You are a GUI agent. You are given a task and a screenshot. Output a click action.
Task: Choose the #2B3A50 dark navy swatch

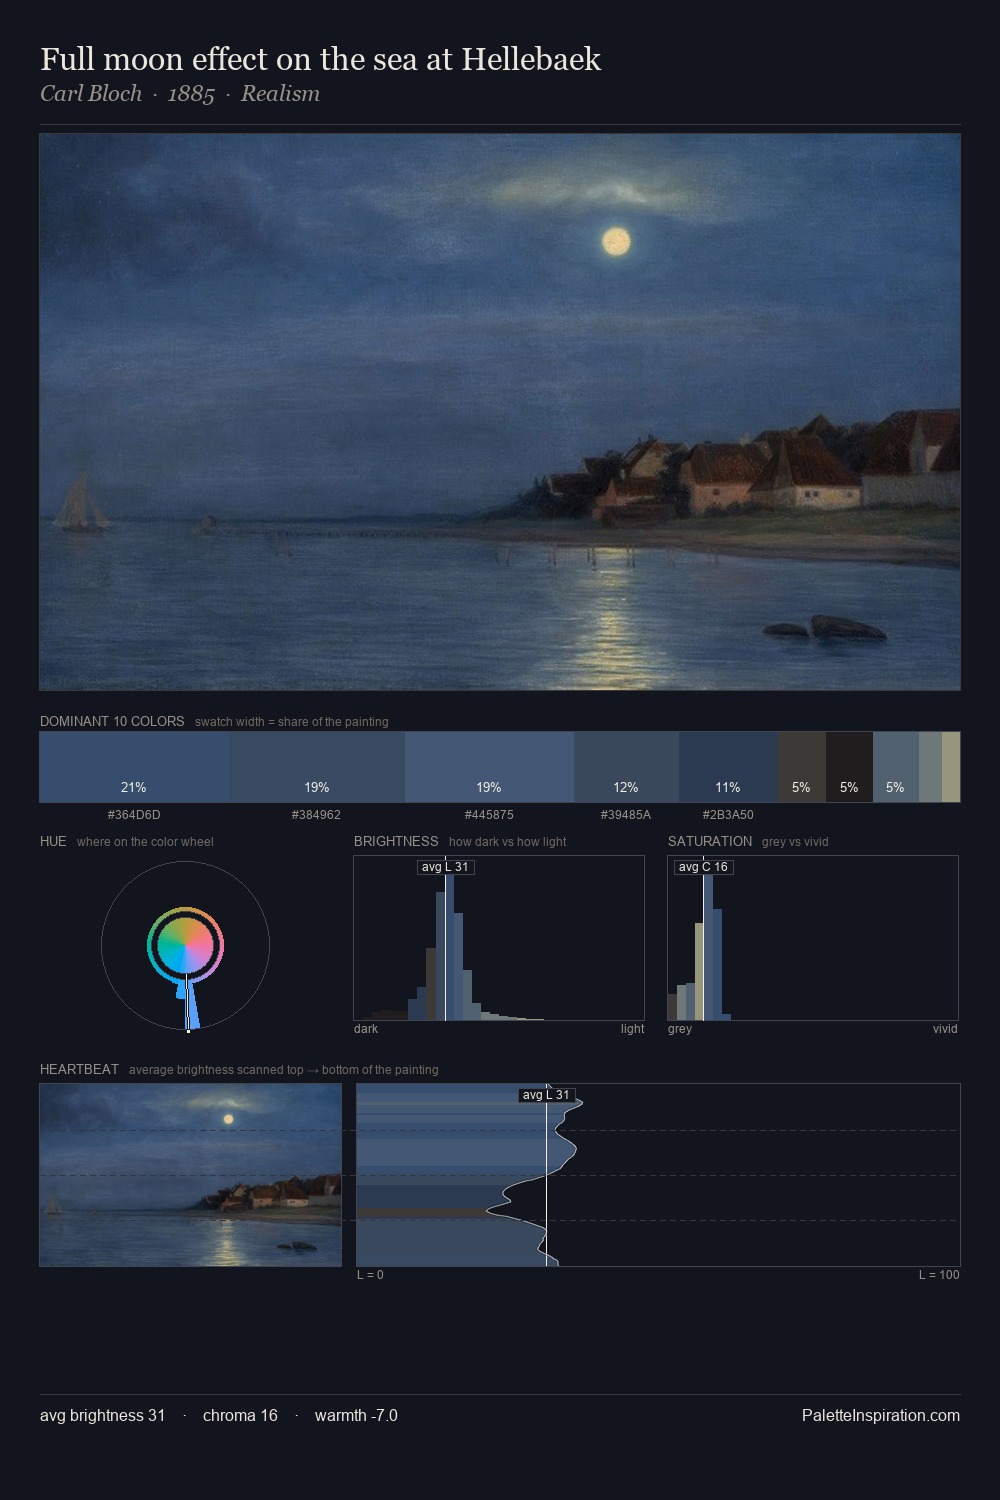pyautogui.click(x=728, y=767)
